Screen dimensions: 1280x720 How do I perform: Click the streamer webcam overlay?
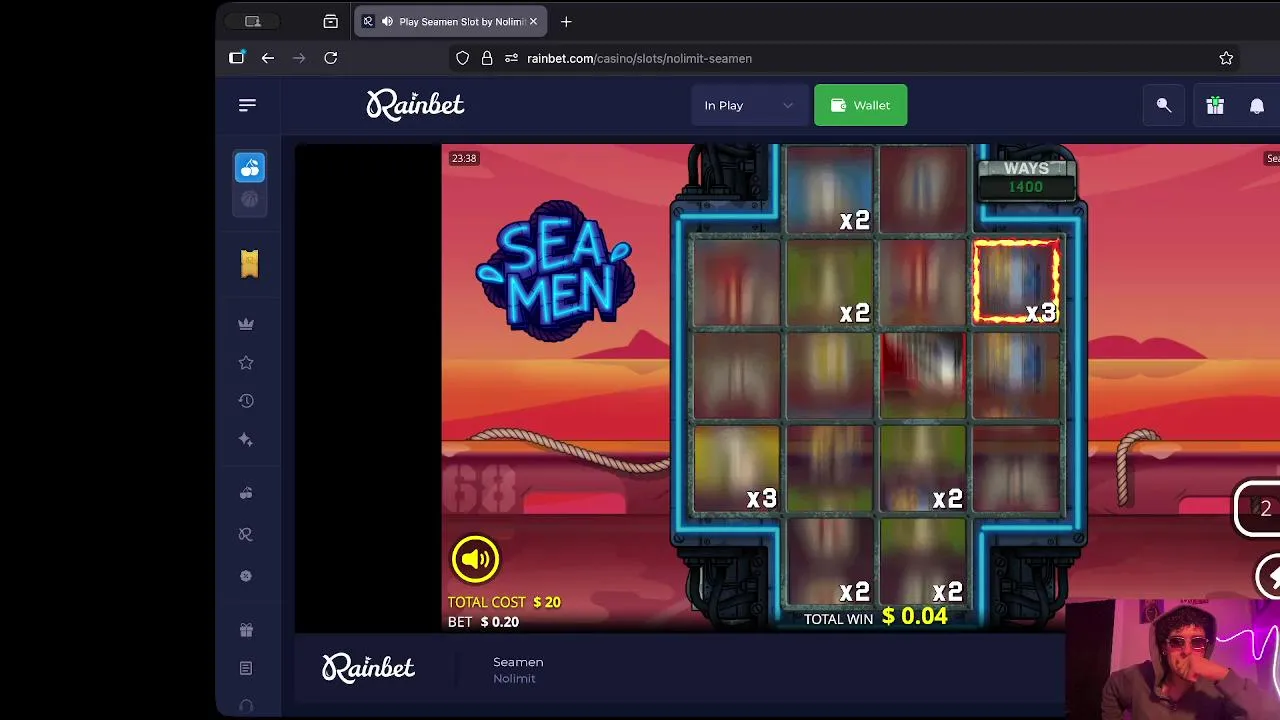coord(1173,659)
